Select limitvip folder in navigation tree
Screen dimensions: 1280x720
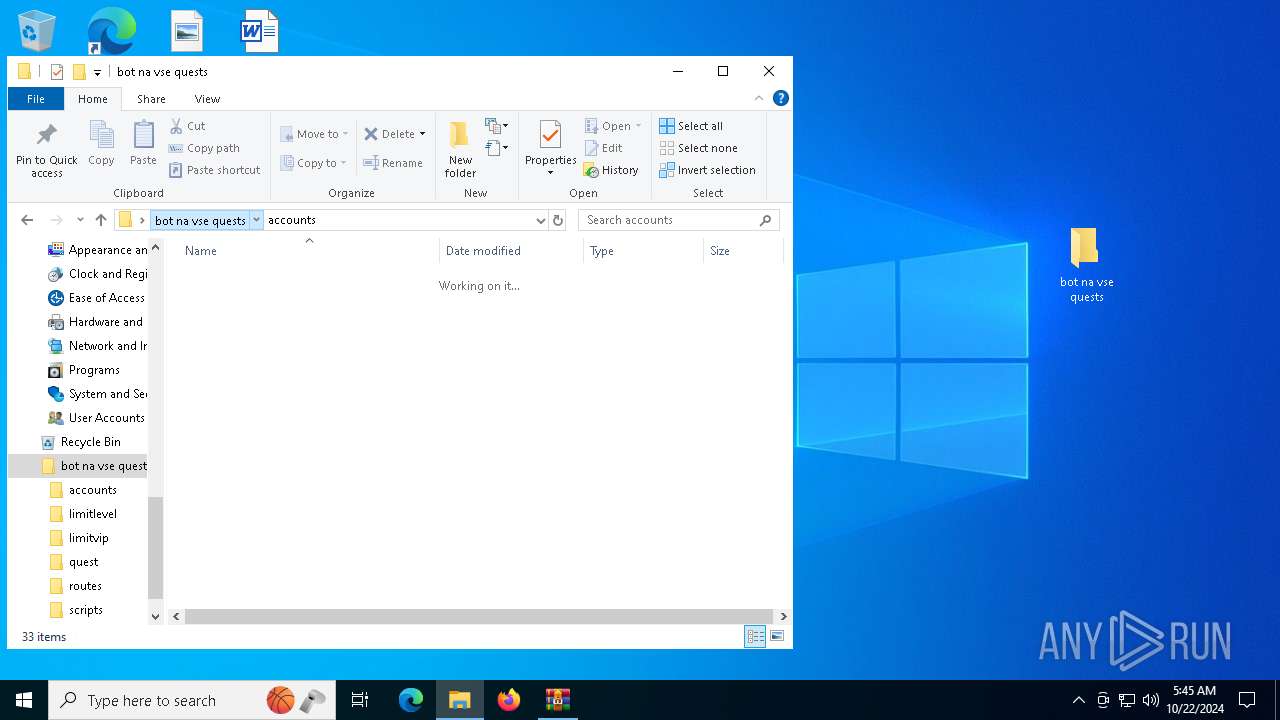tap(89, 538)
